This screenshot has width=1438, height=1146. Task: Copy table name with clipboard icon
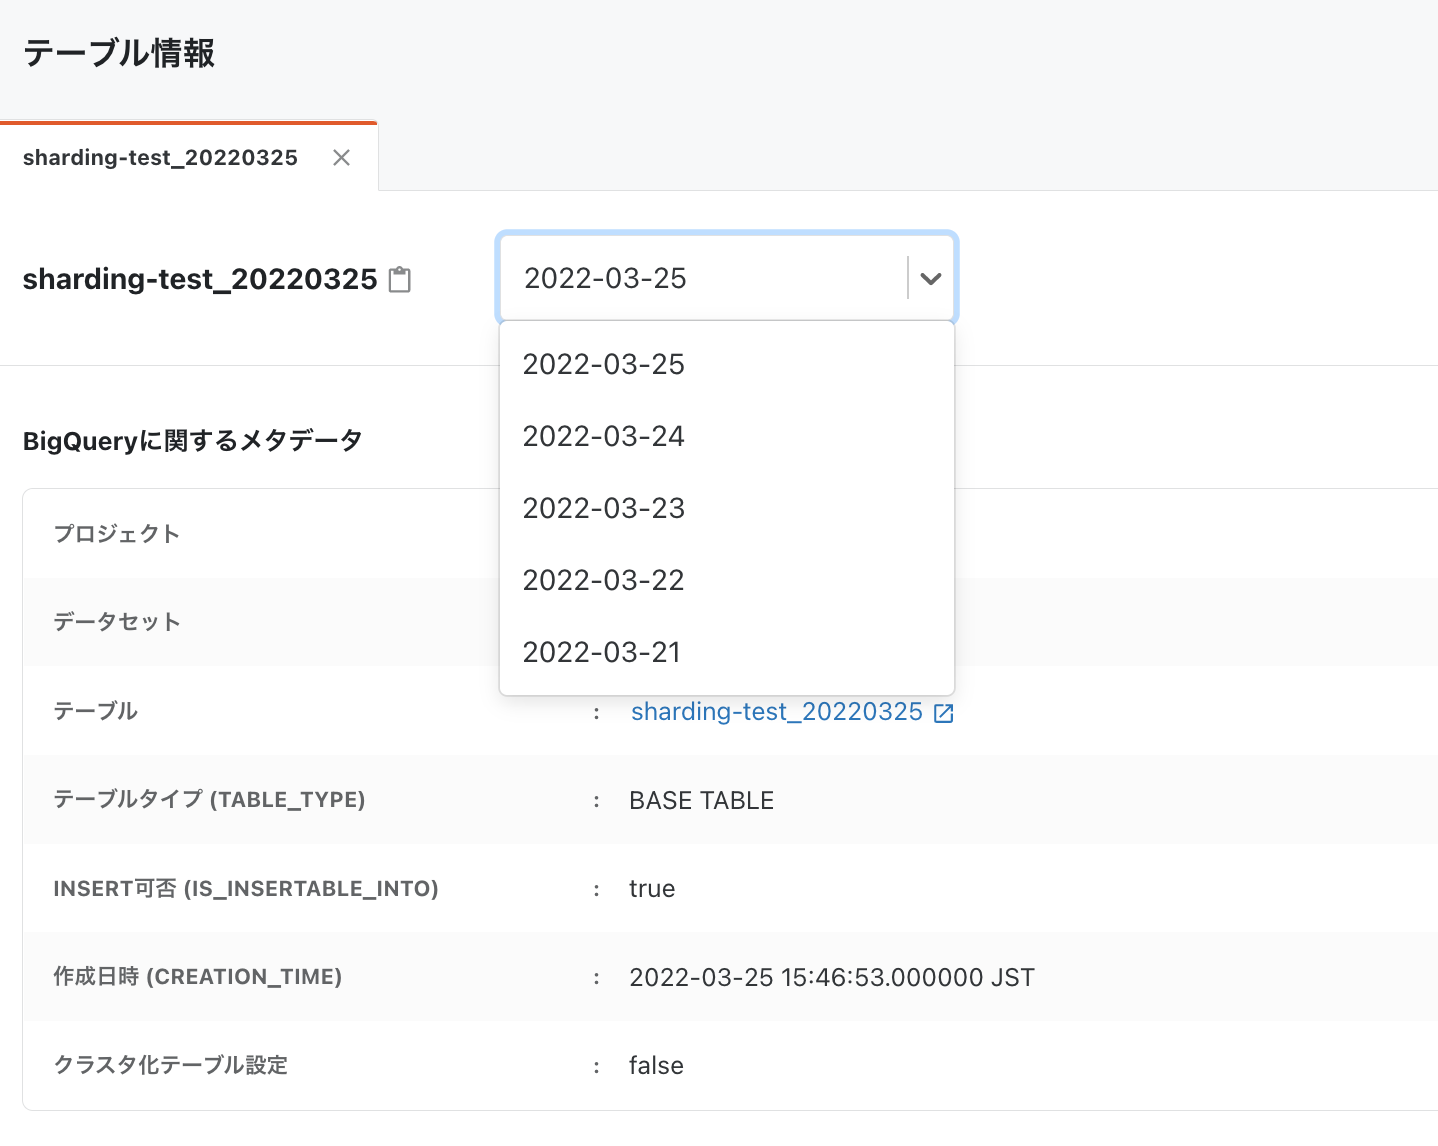click(x=400, y=279)
